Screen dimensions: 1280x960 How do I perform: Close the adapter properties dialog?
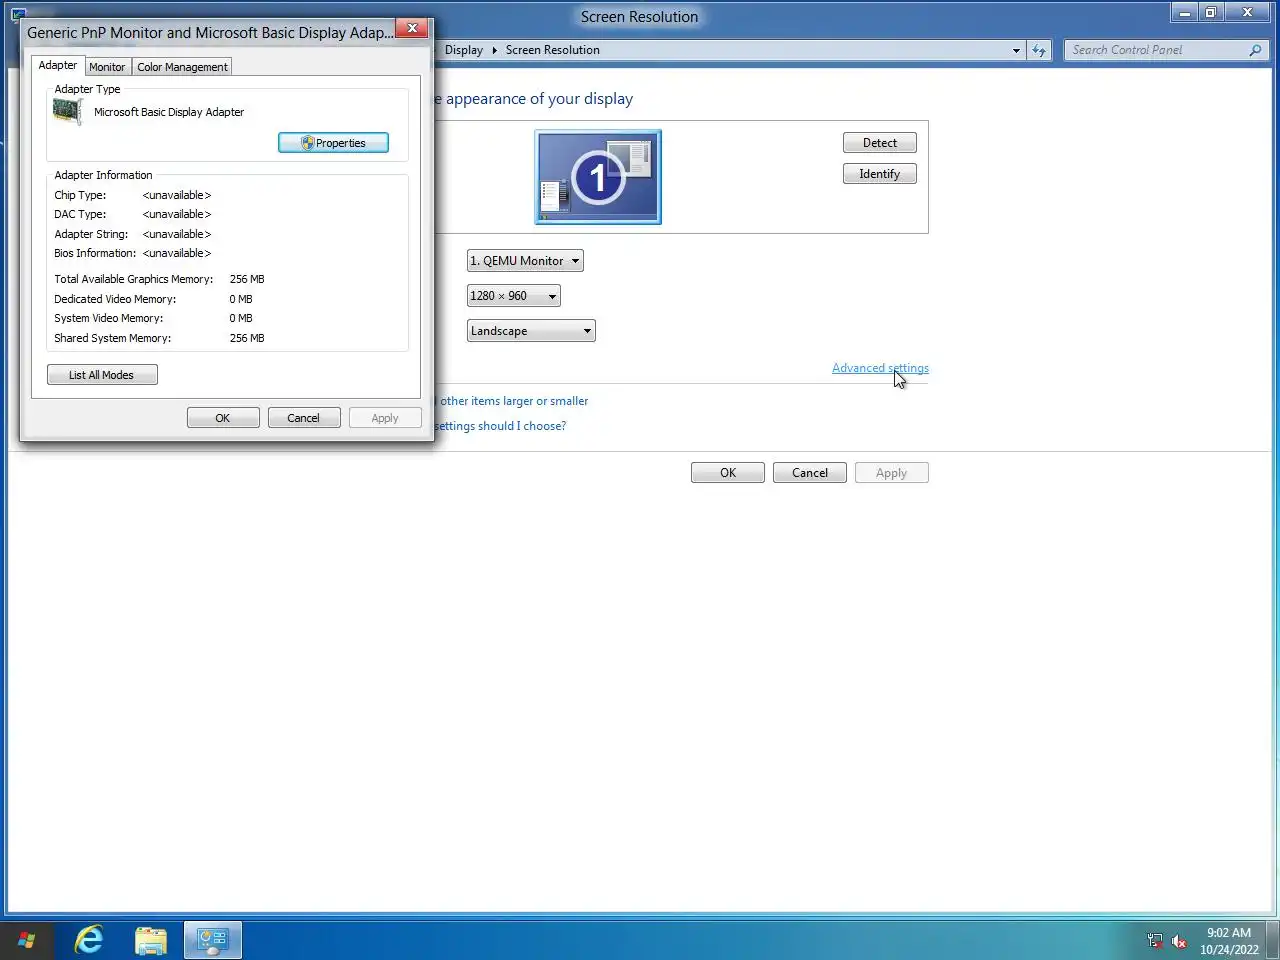coord(412,28)
